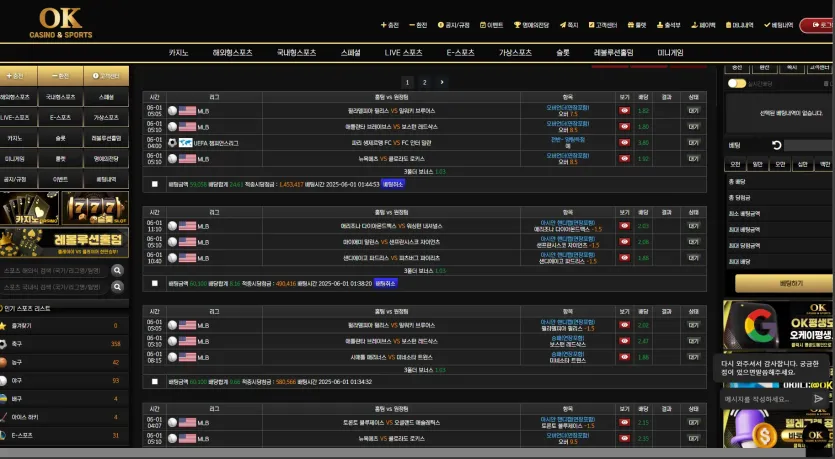
Task: Select 축구 soccer in popular sports list
Action: point(64,344)
